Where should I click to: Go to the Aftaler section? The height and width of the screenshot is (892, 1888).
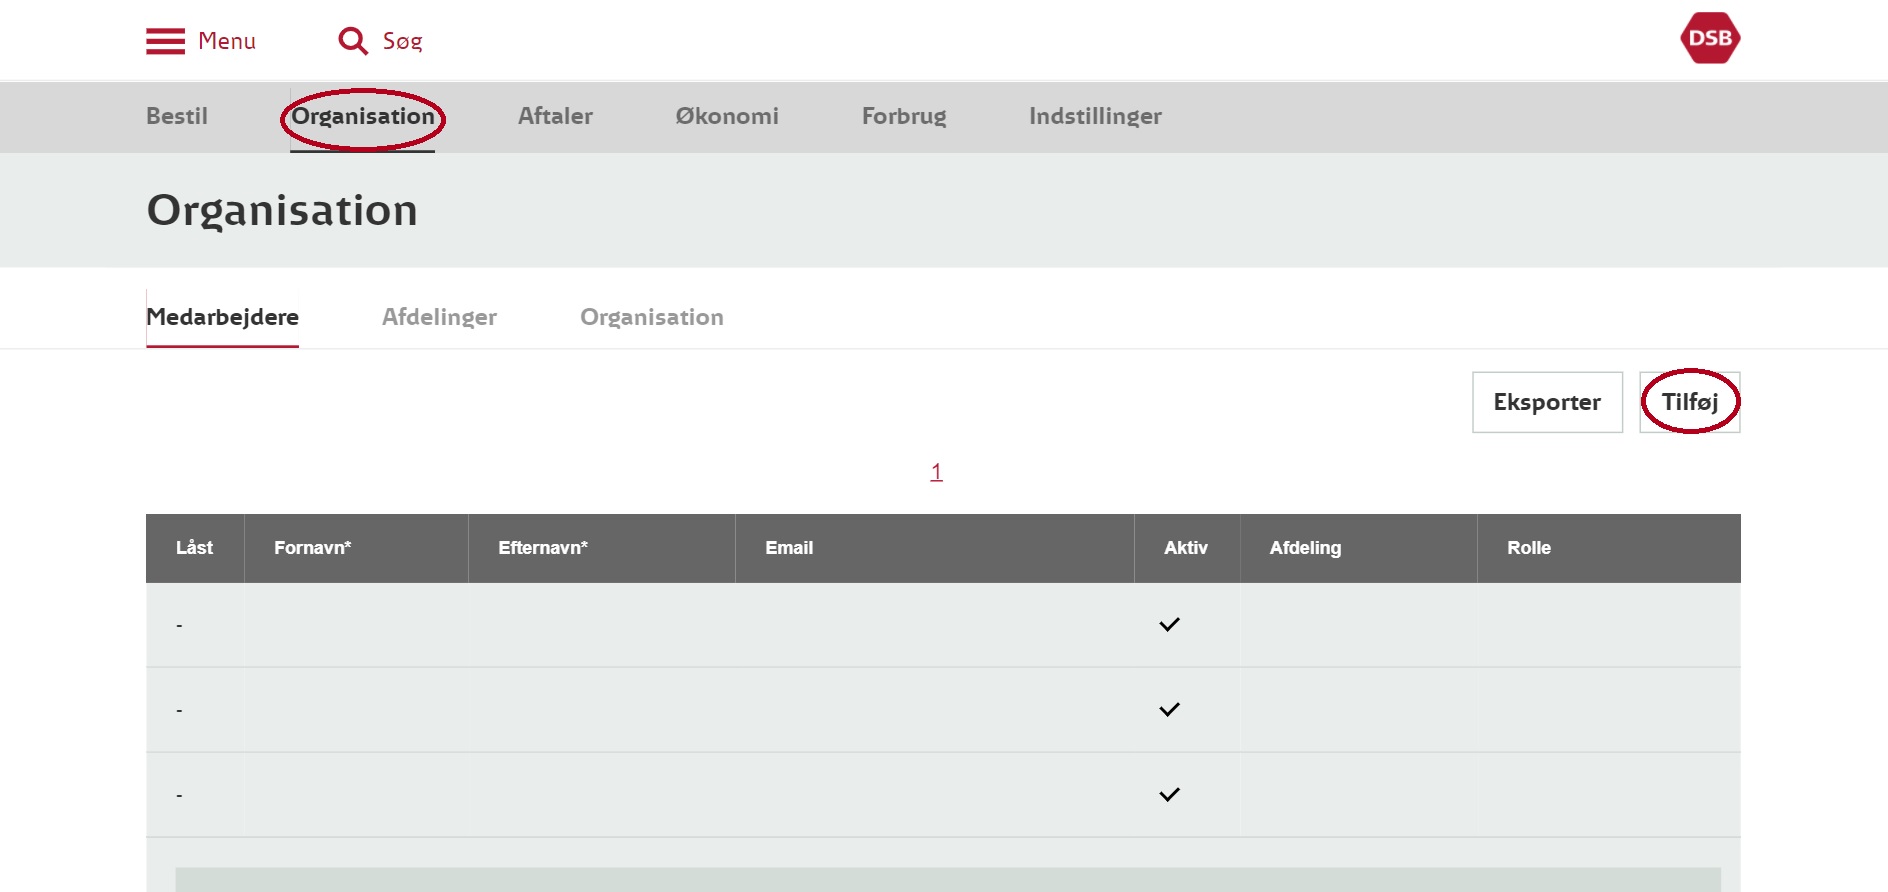[x=555, y=116]
